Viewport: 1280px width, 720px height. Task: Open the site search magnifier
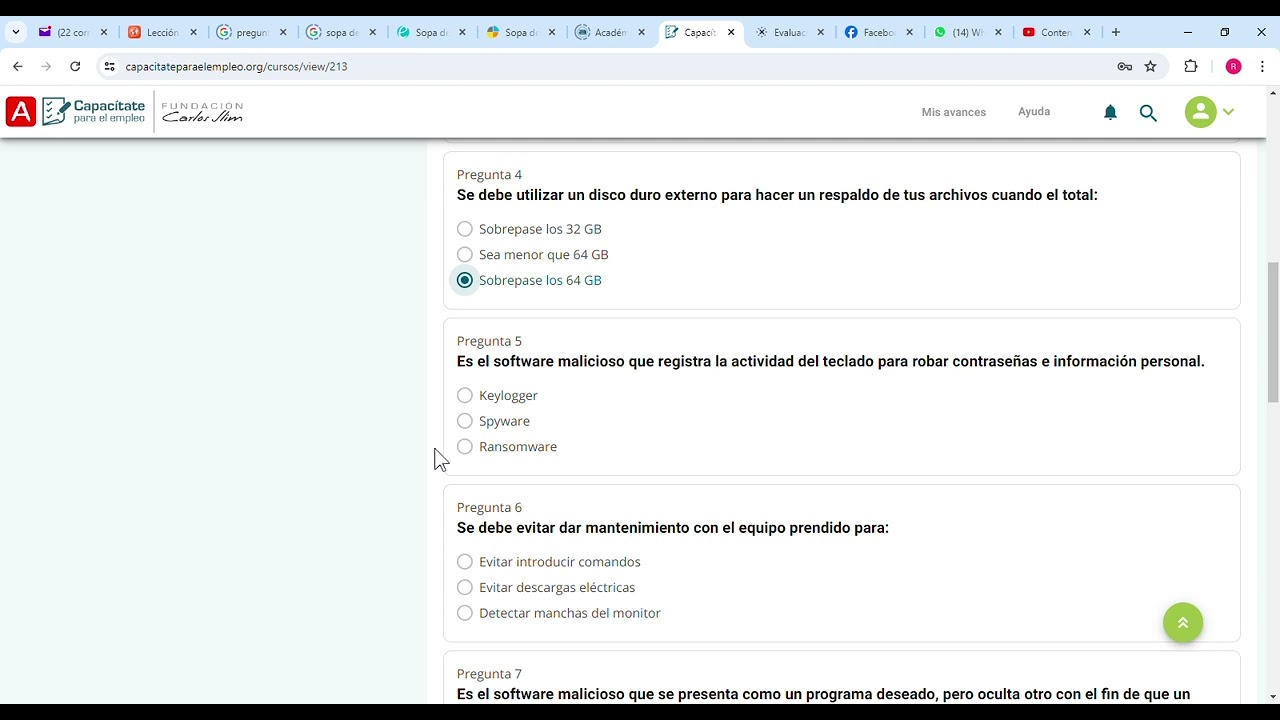1148,113
